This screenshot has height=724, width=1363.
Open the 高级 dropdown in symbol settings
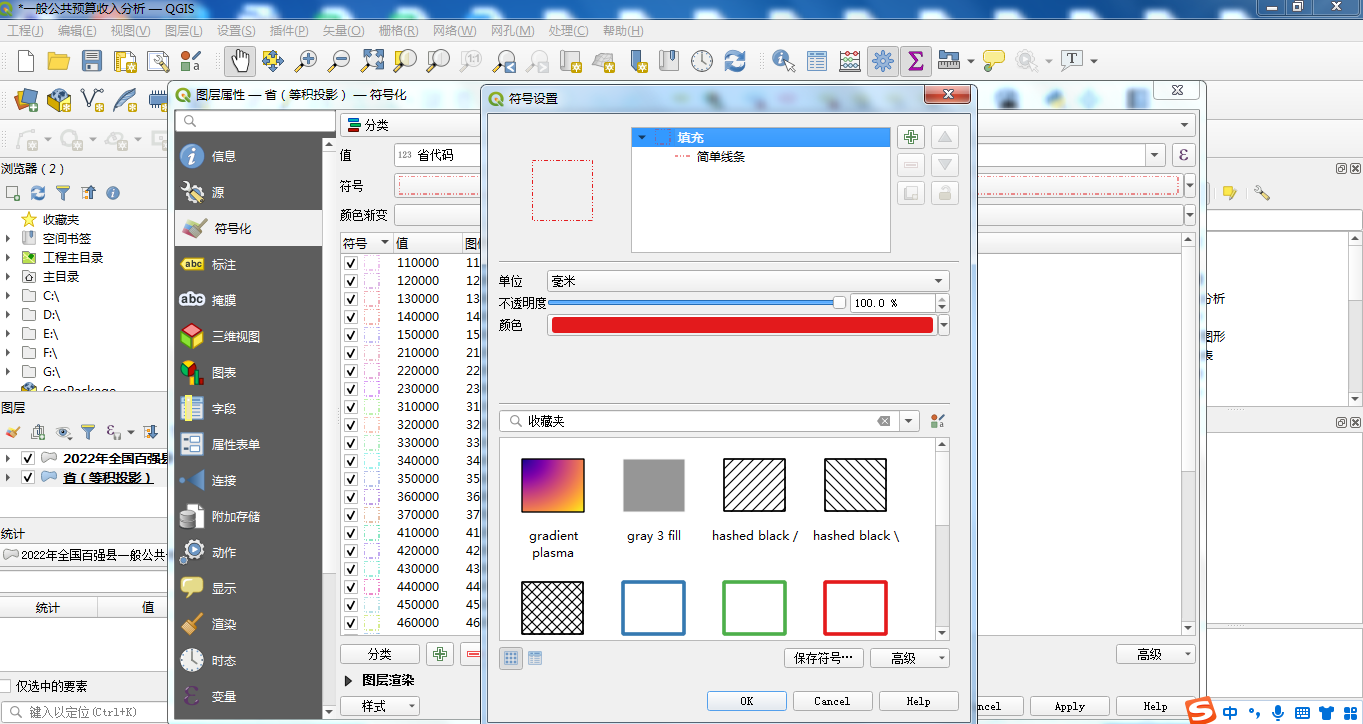pyautogui.click(x=909, y=658)
